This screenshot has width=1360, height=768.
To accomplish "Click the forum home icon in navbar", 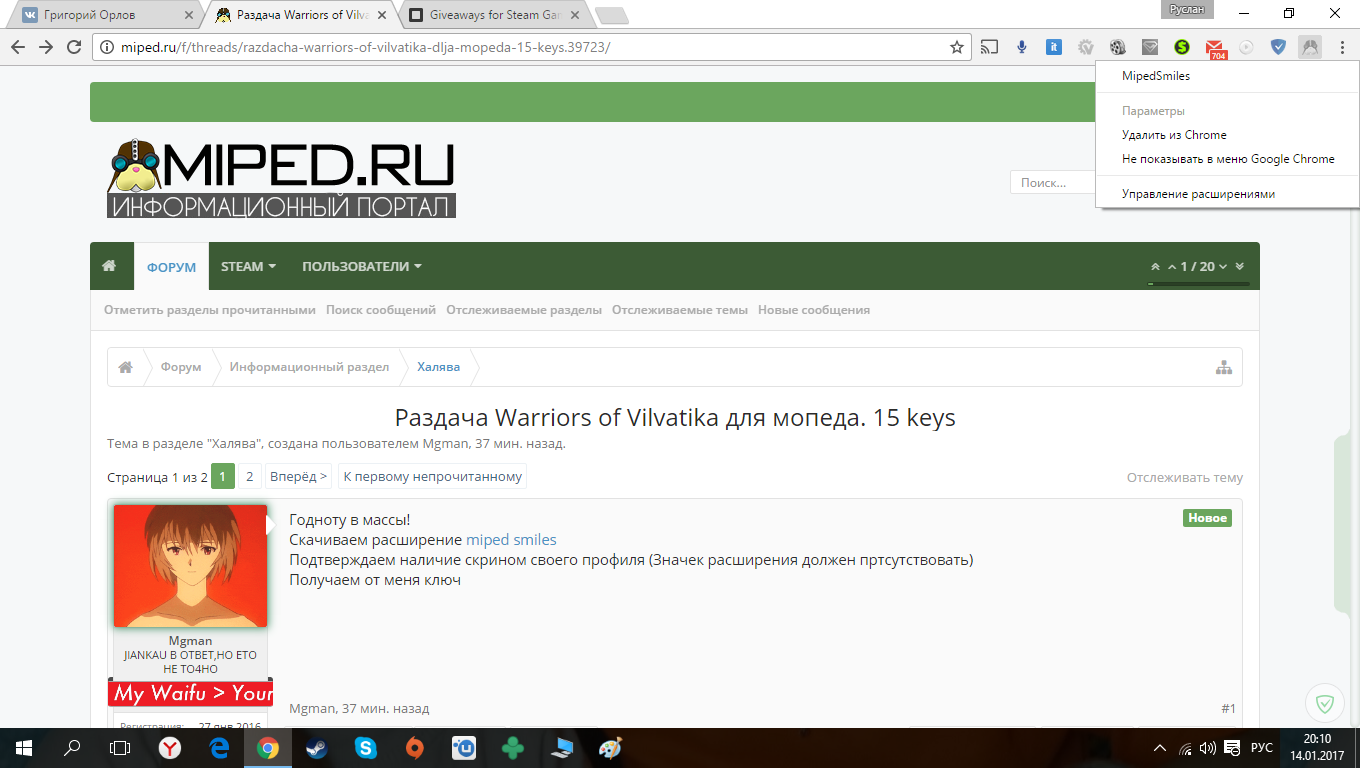I will [109, 266].
